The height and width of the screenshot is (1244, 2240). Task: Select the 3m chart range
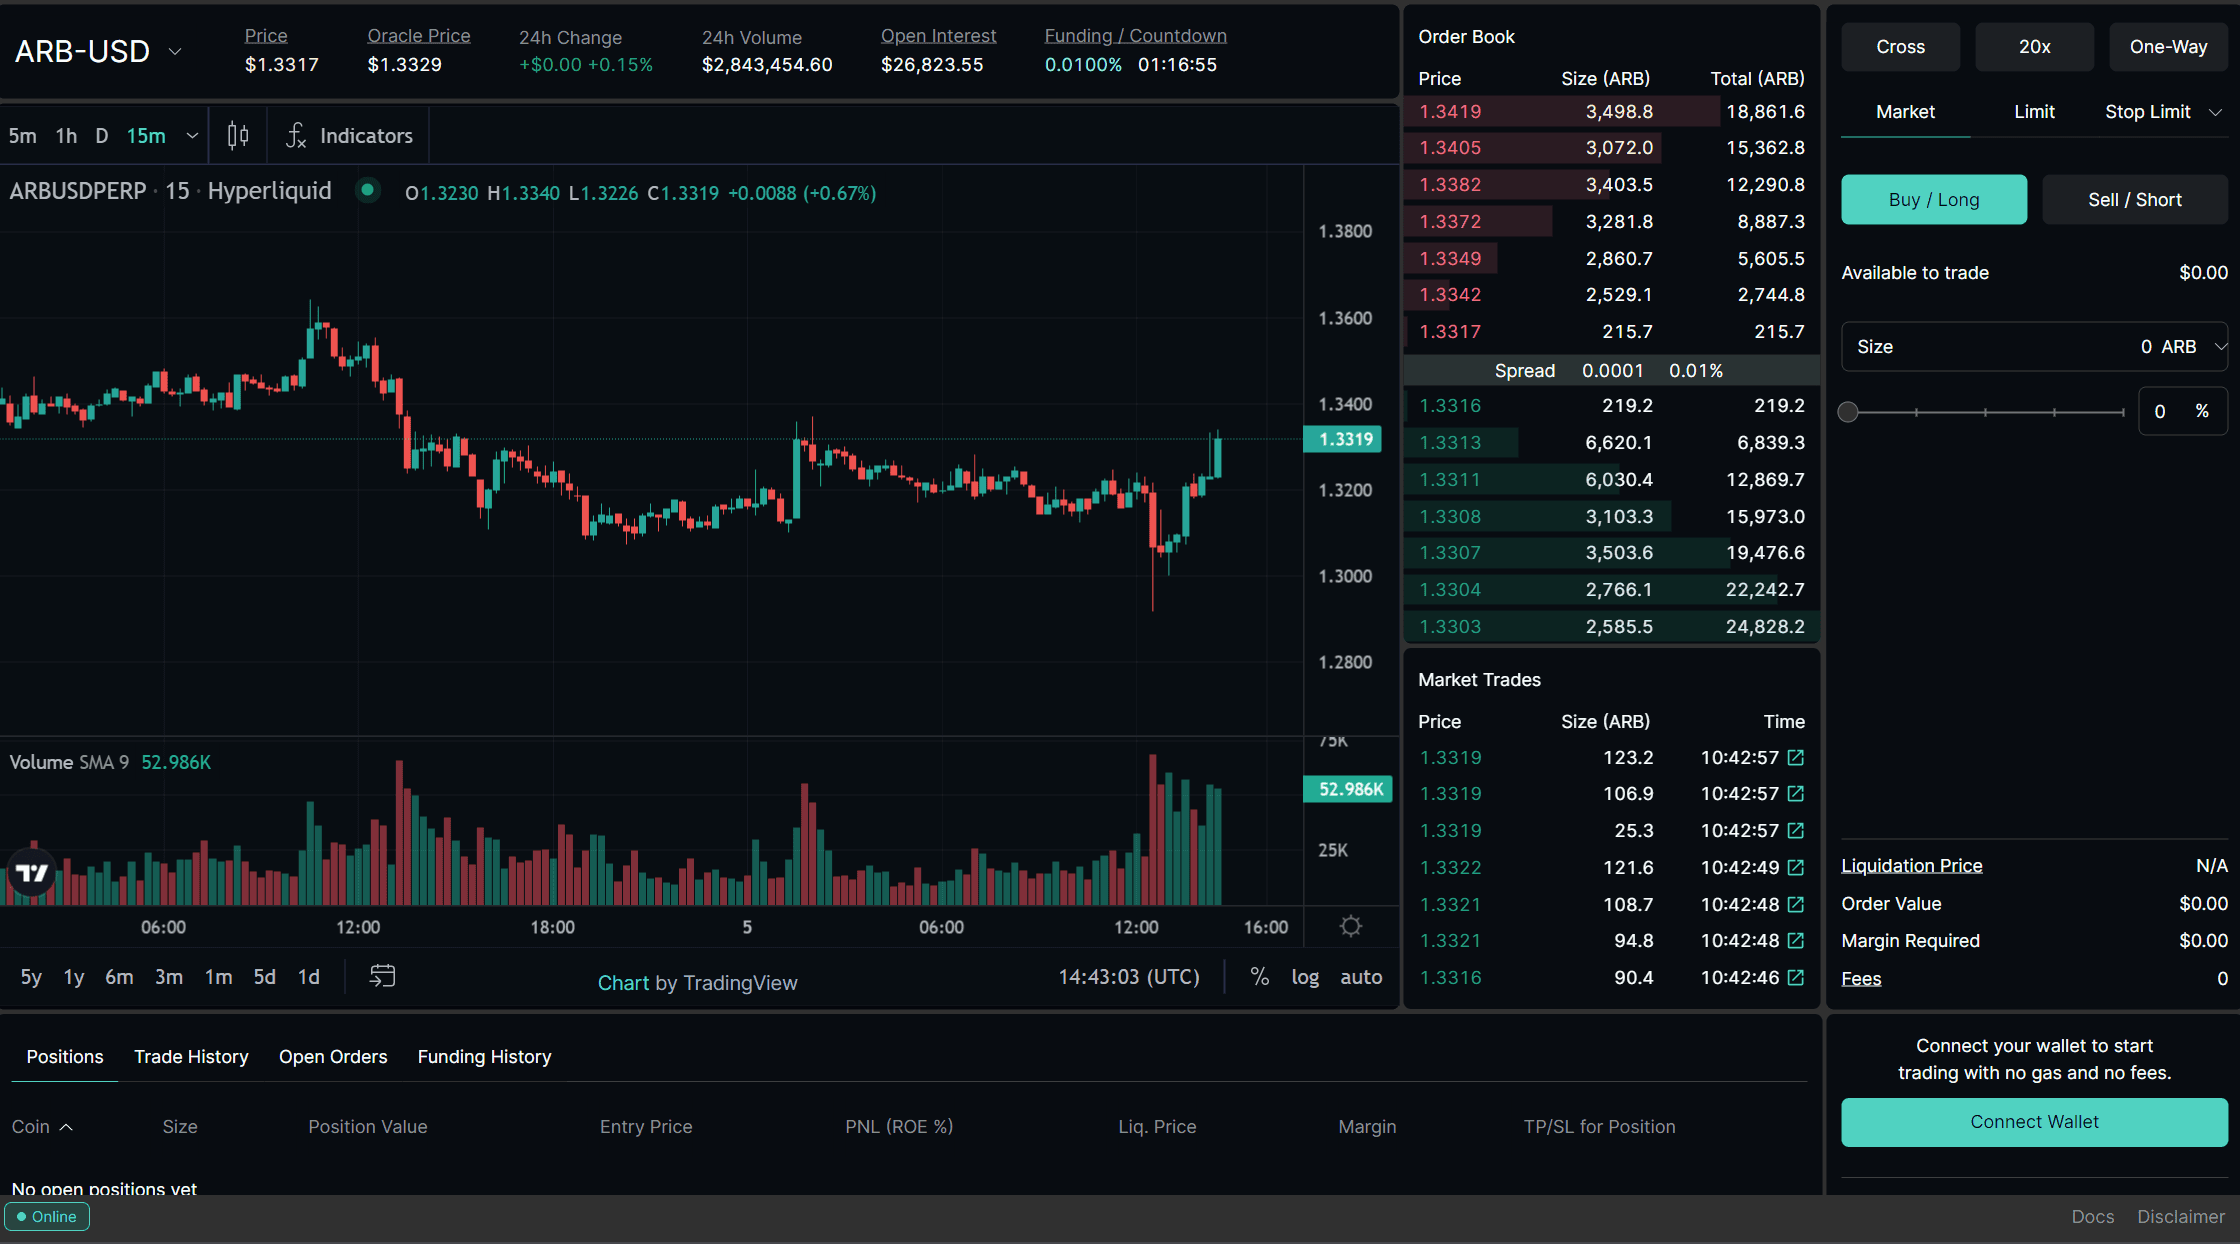coord(169,977)
